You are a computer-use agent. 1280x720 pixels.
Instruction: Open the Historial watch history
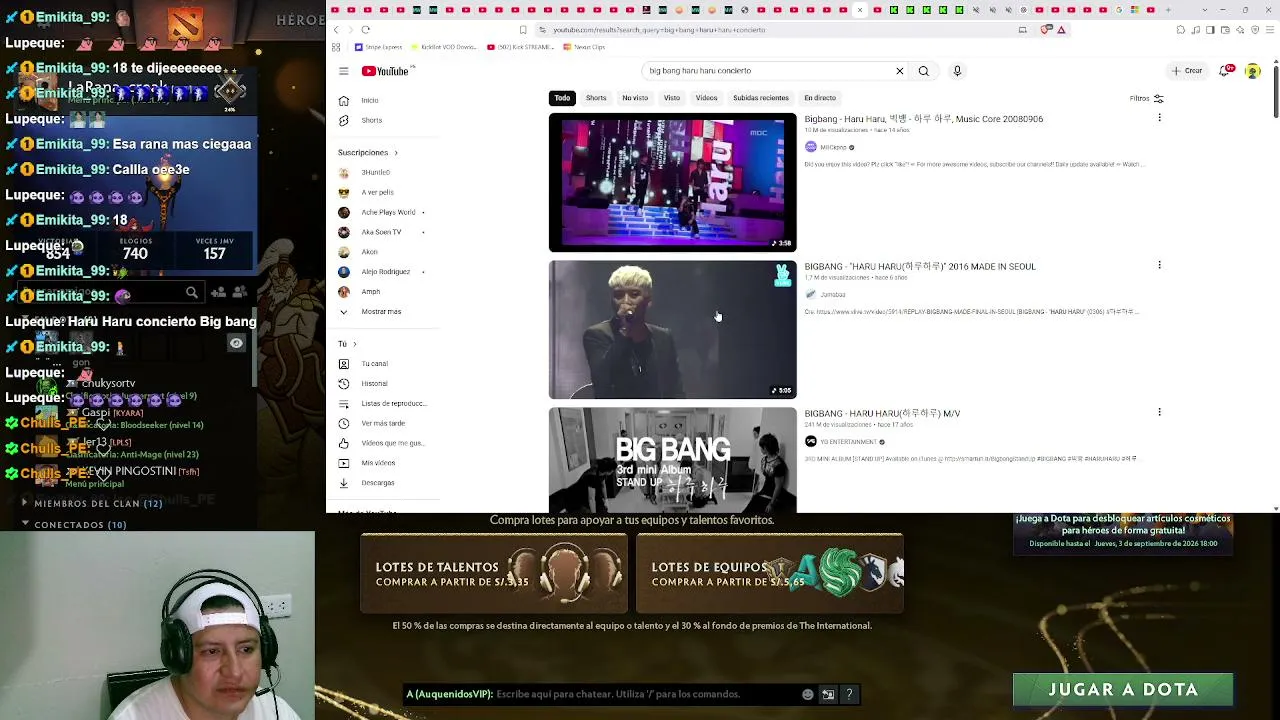[374, 384]
